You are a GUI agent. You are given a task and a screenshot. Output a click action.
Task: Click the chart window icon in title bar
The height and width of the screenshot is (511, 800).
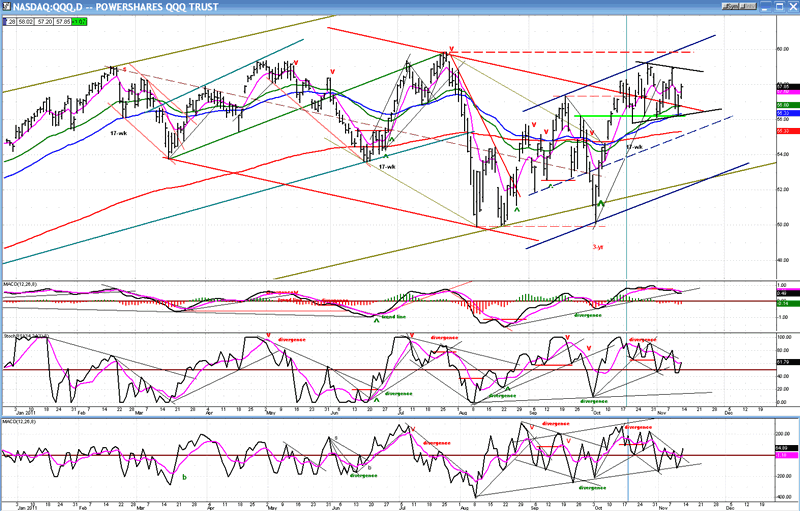tap(6, 5)
